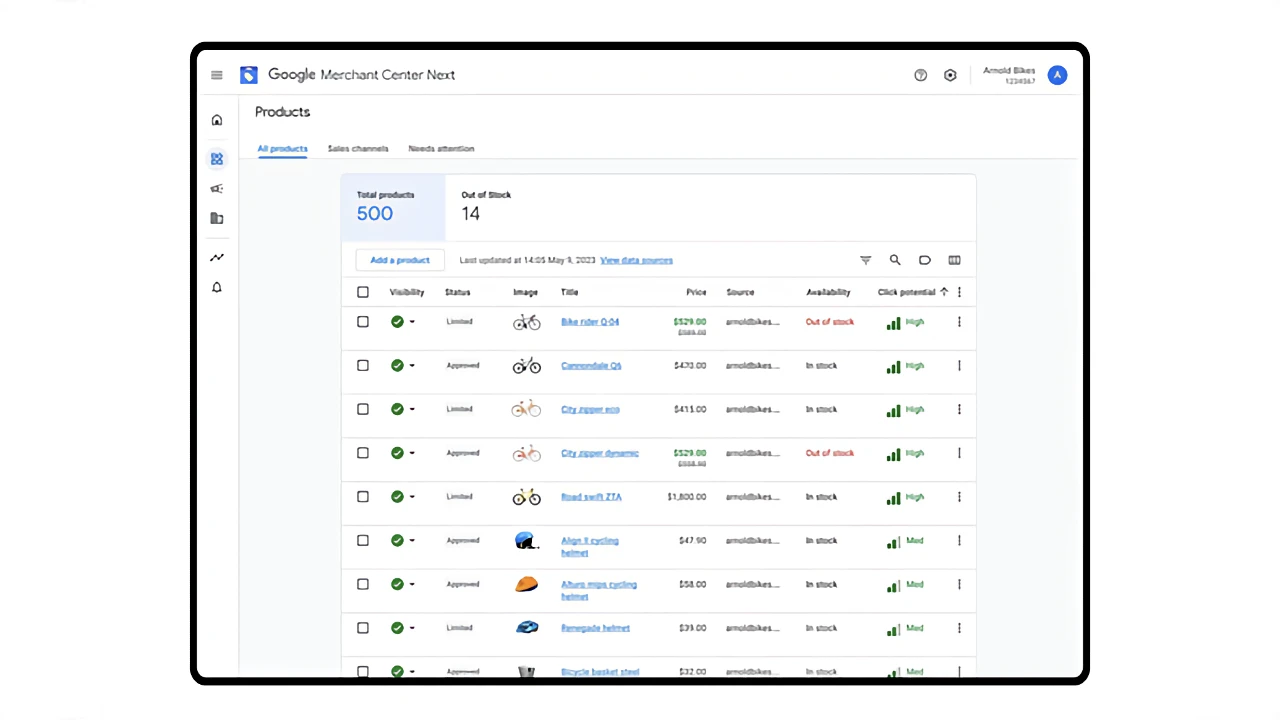Expand the visibility dropdown for City zipper eco

point(412,409)
